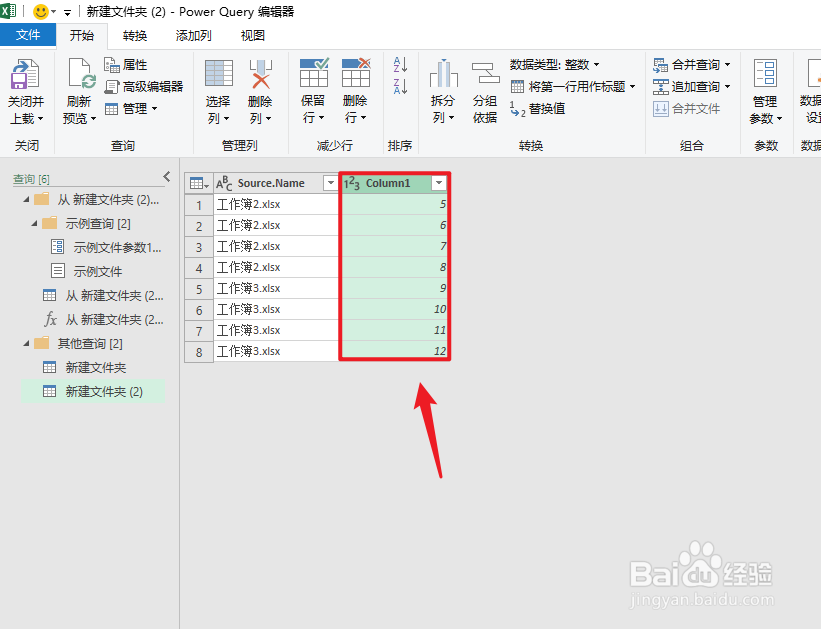Switch to the Add Column (添加列) tab

194,36
